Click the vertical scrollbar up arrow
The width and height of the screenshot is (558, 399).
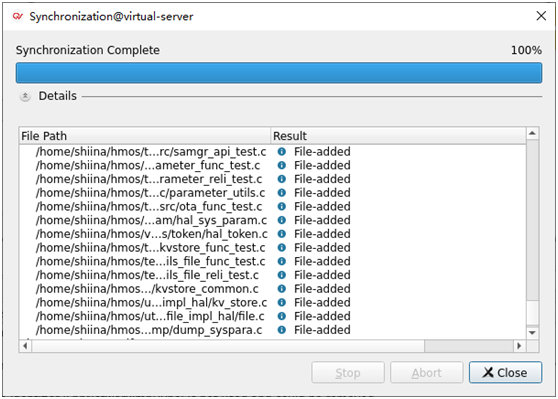point(532,133)
